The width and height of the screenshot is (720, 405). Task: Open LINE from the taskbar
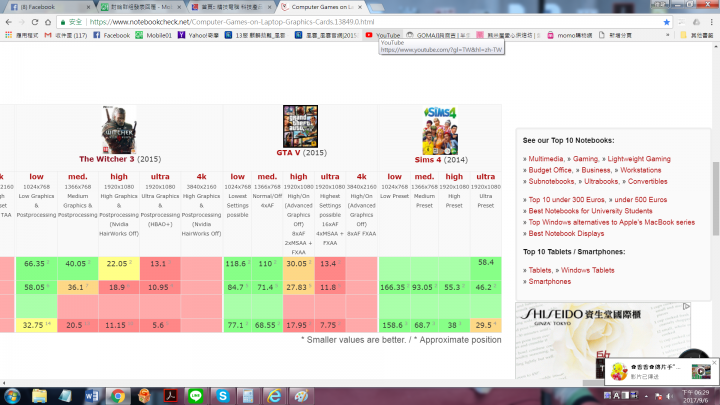pos(196,396)
